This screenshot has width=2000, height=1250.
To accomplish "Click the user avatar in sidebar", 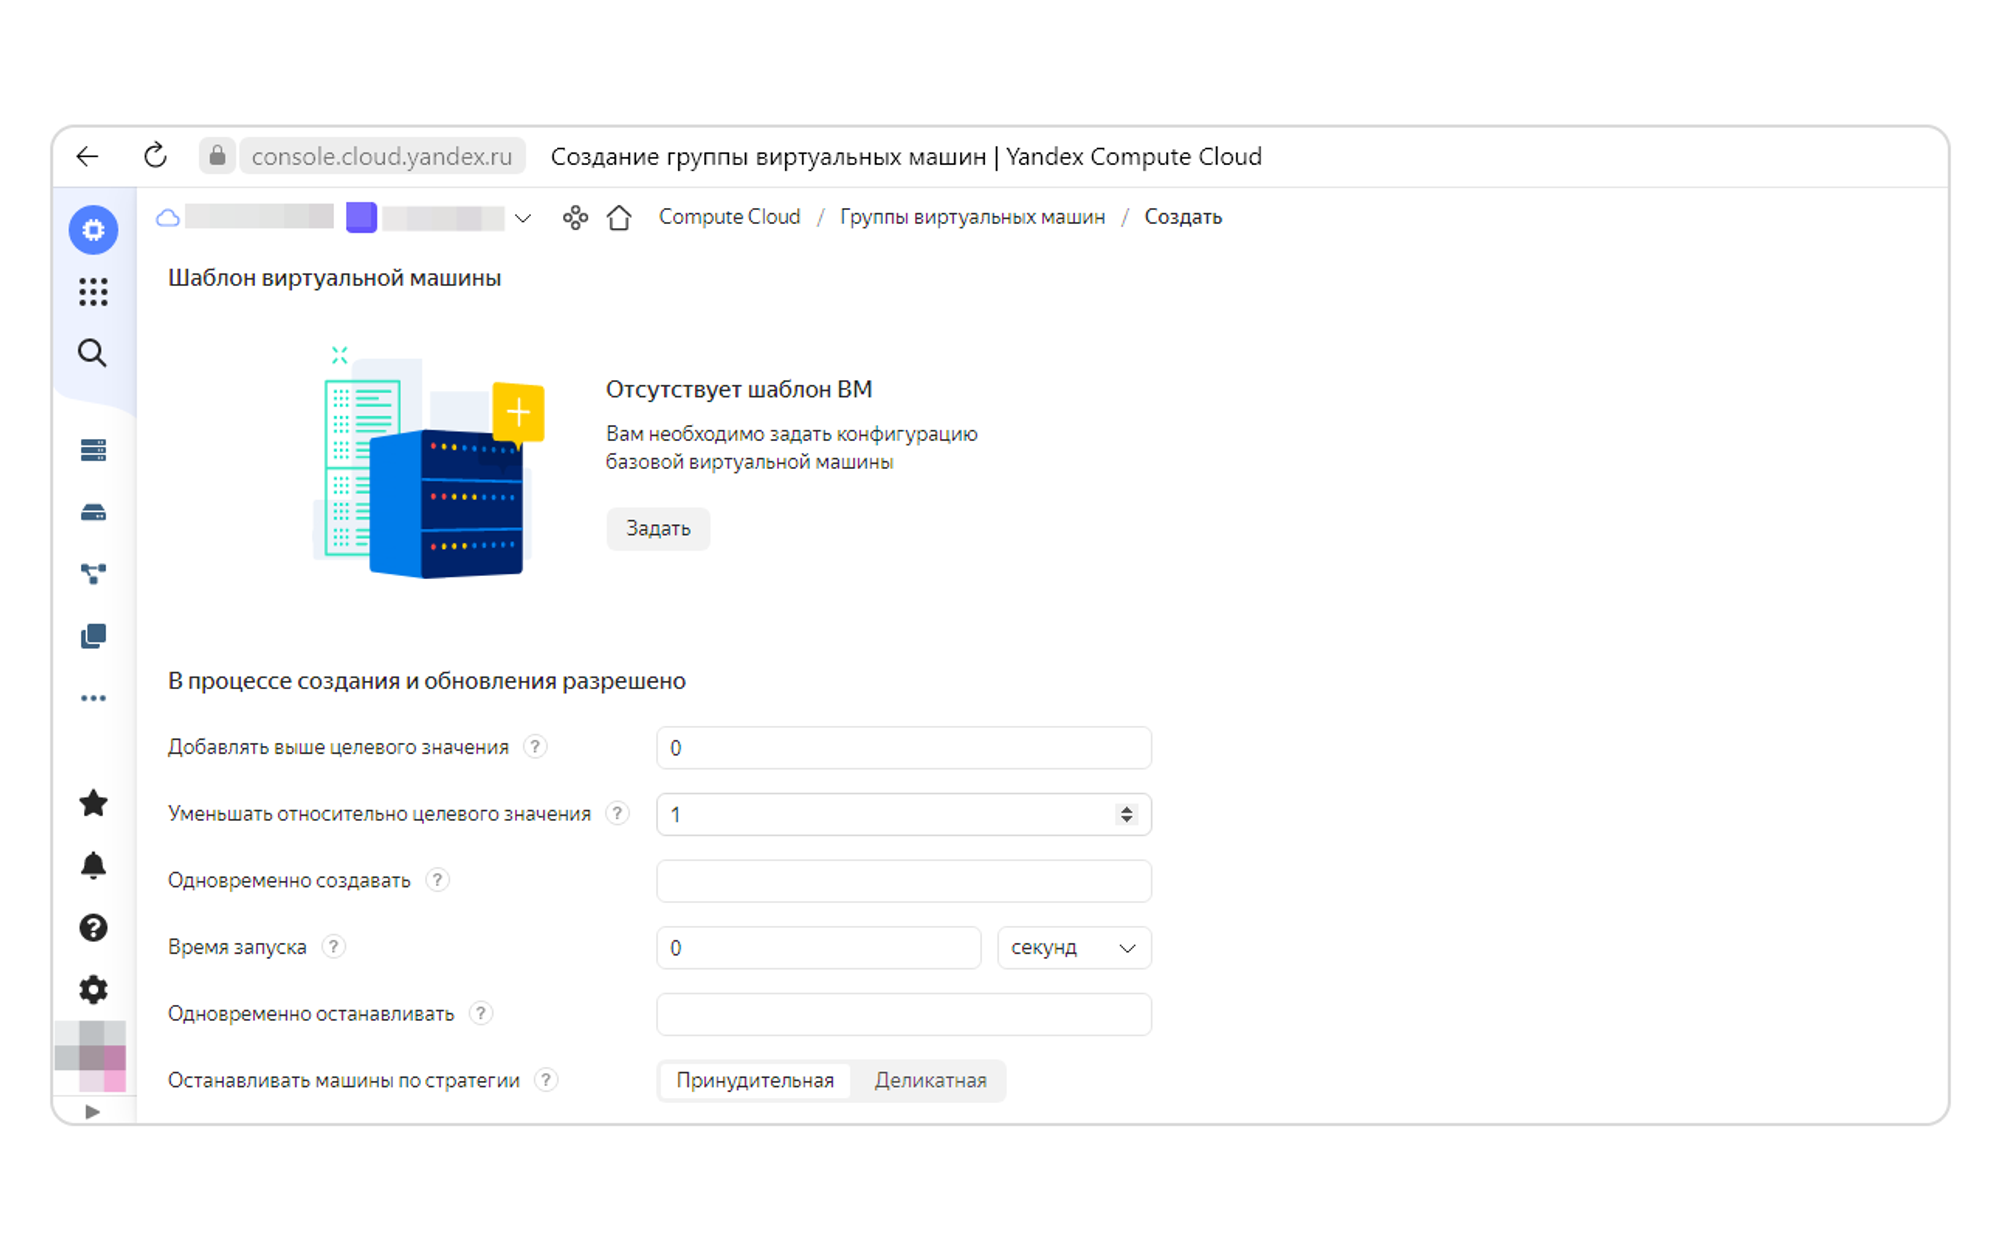I will [x=91, y=1056].
